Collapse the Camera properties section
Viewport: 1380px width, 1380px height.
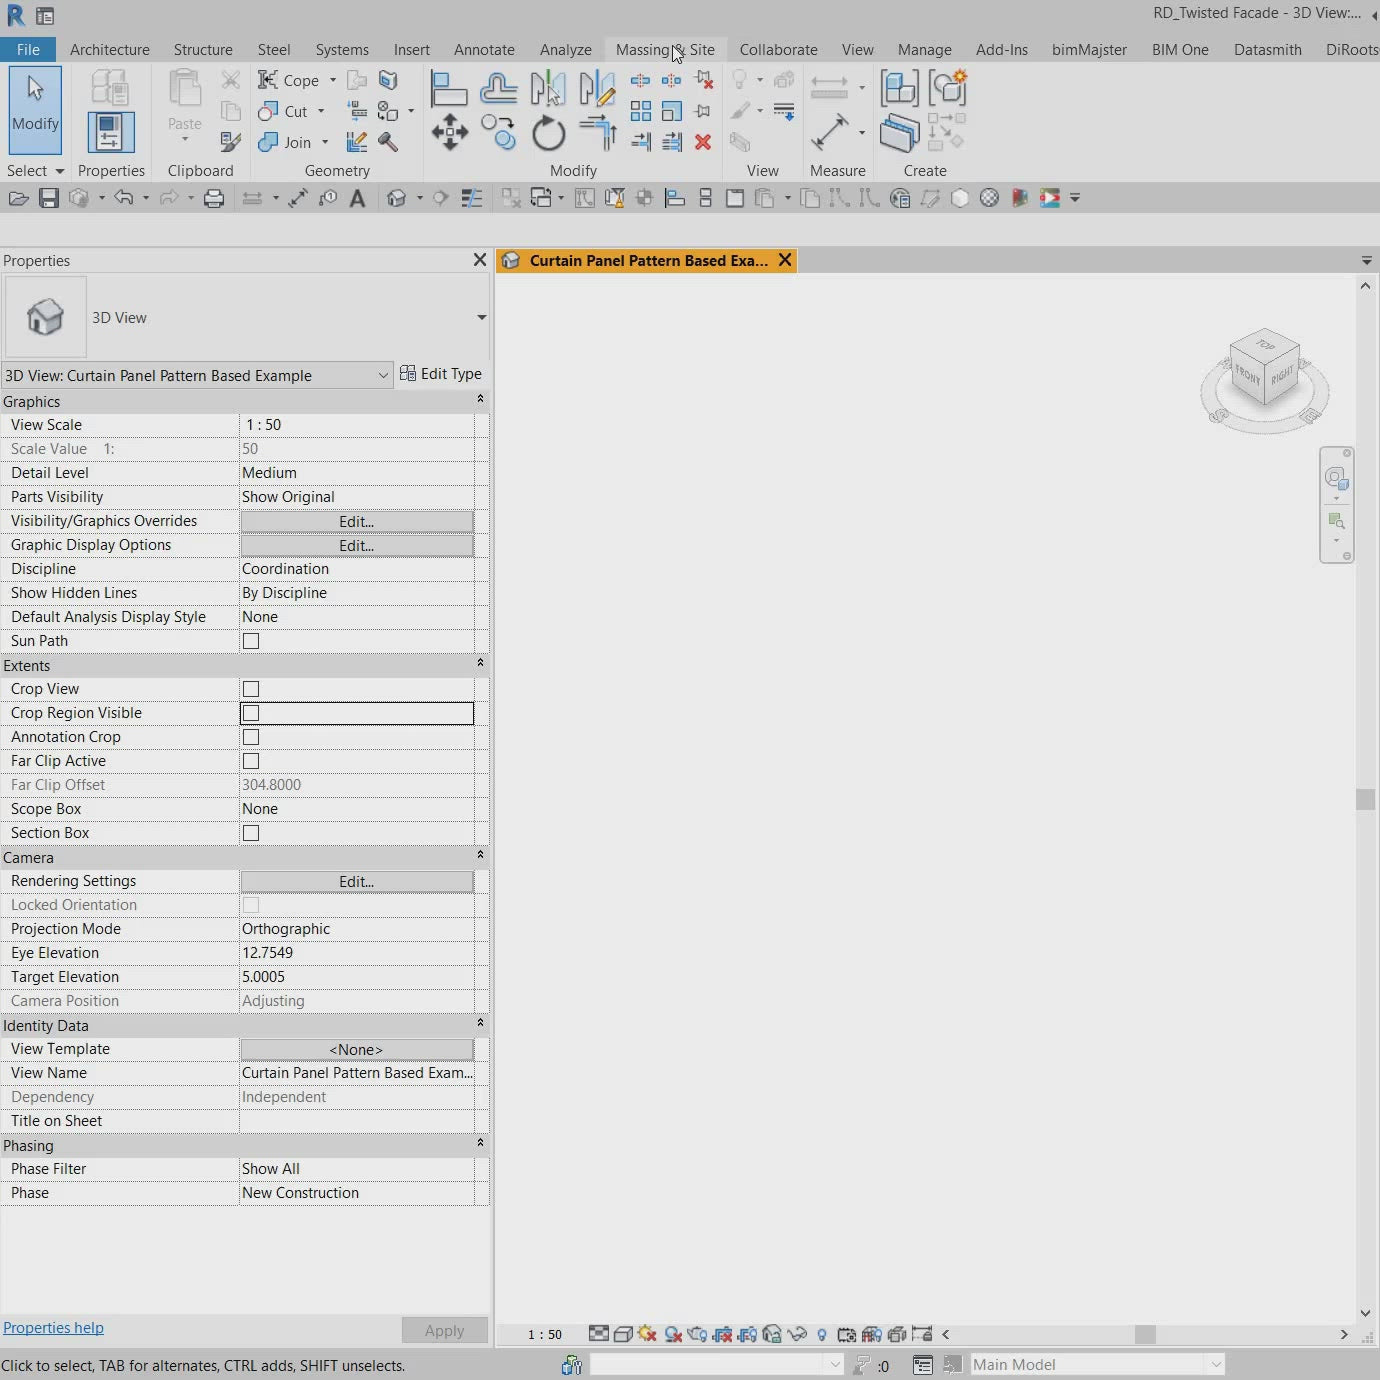481,856
